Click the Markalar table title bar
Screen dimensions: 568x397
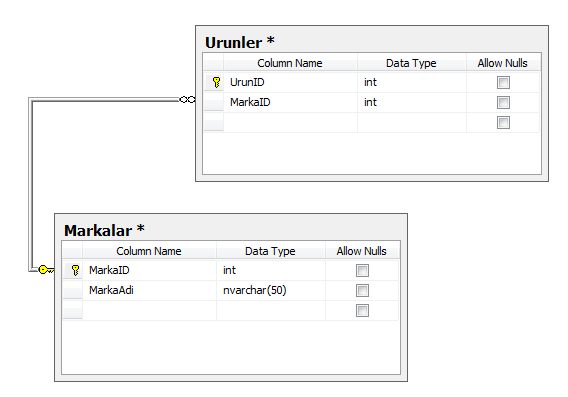tap(231, 230)
